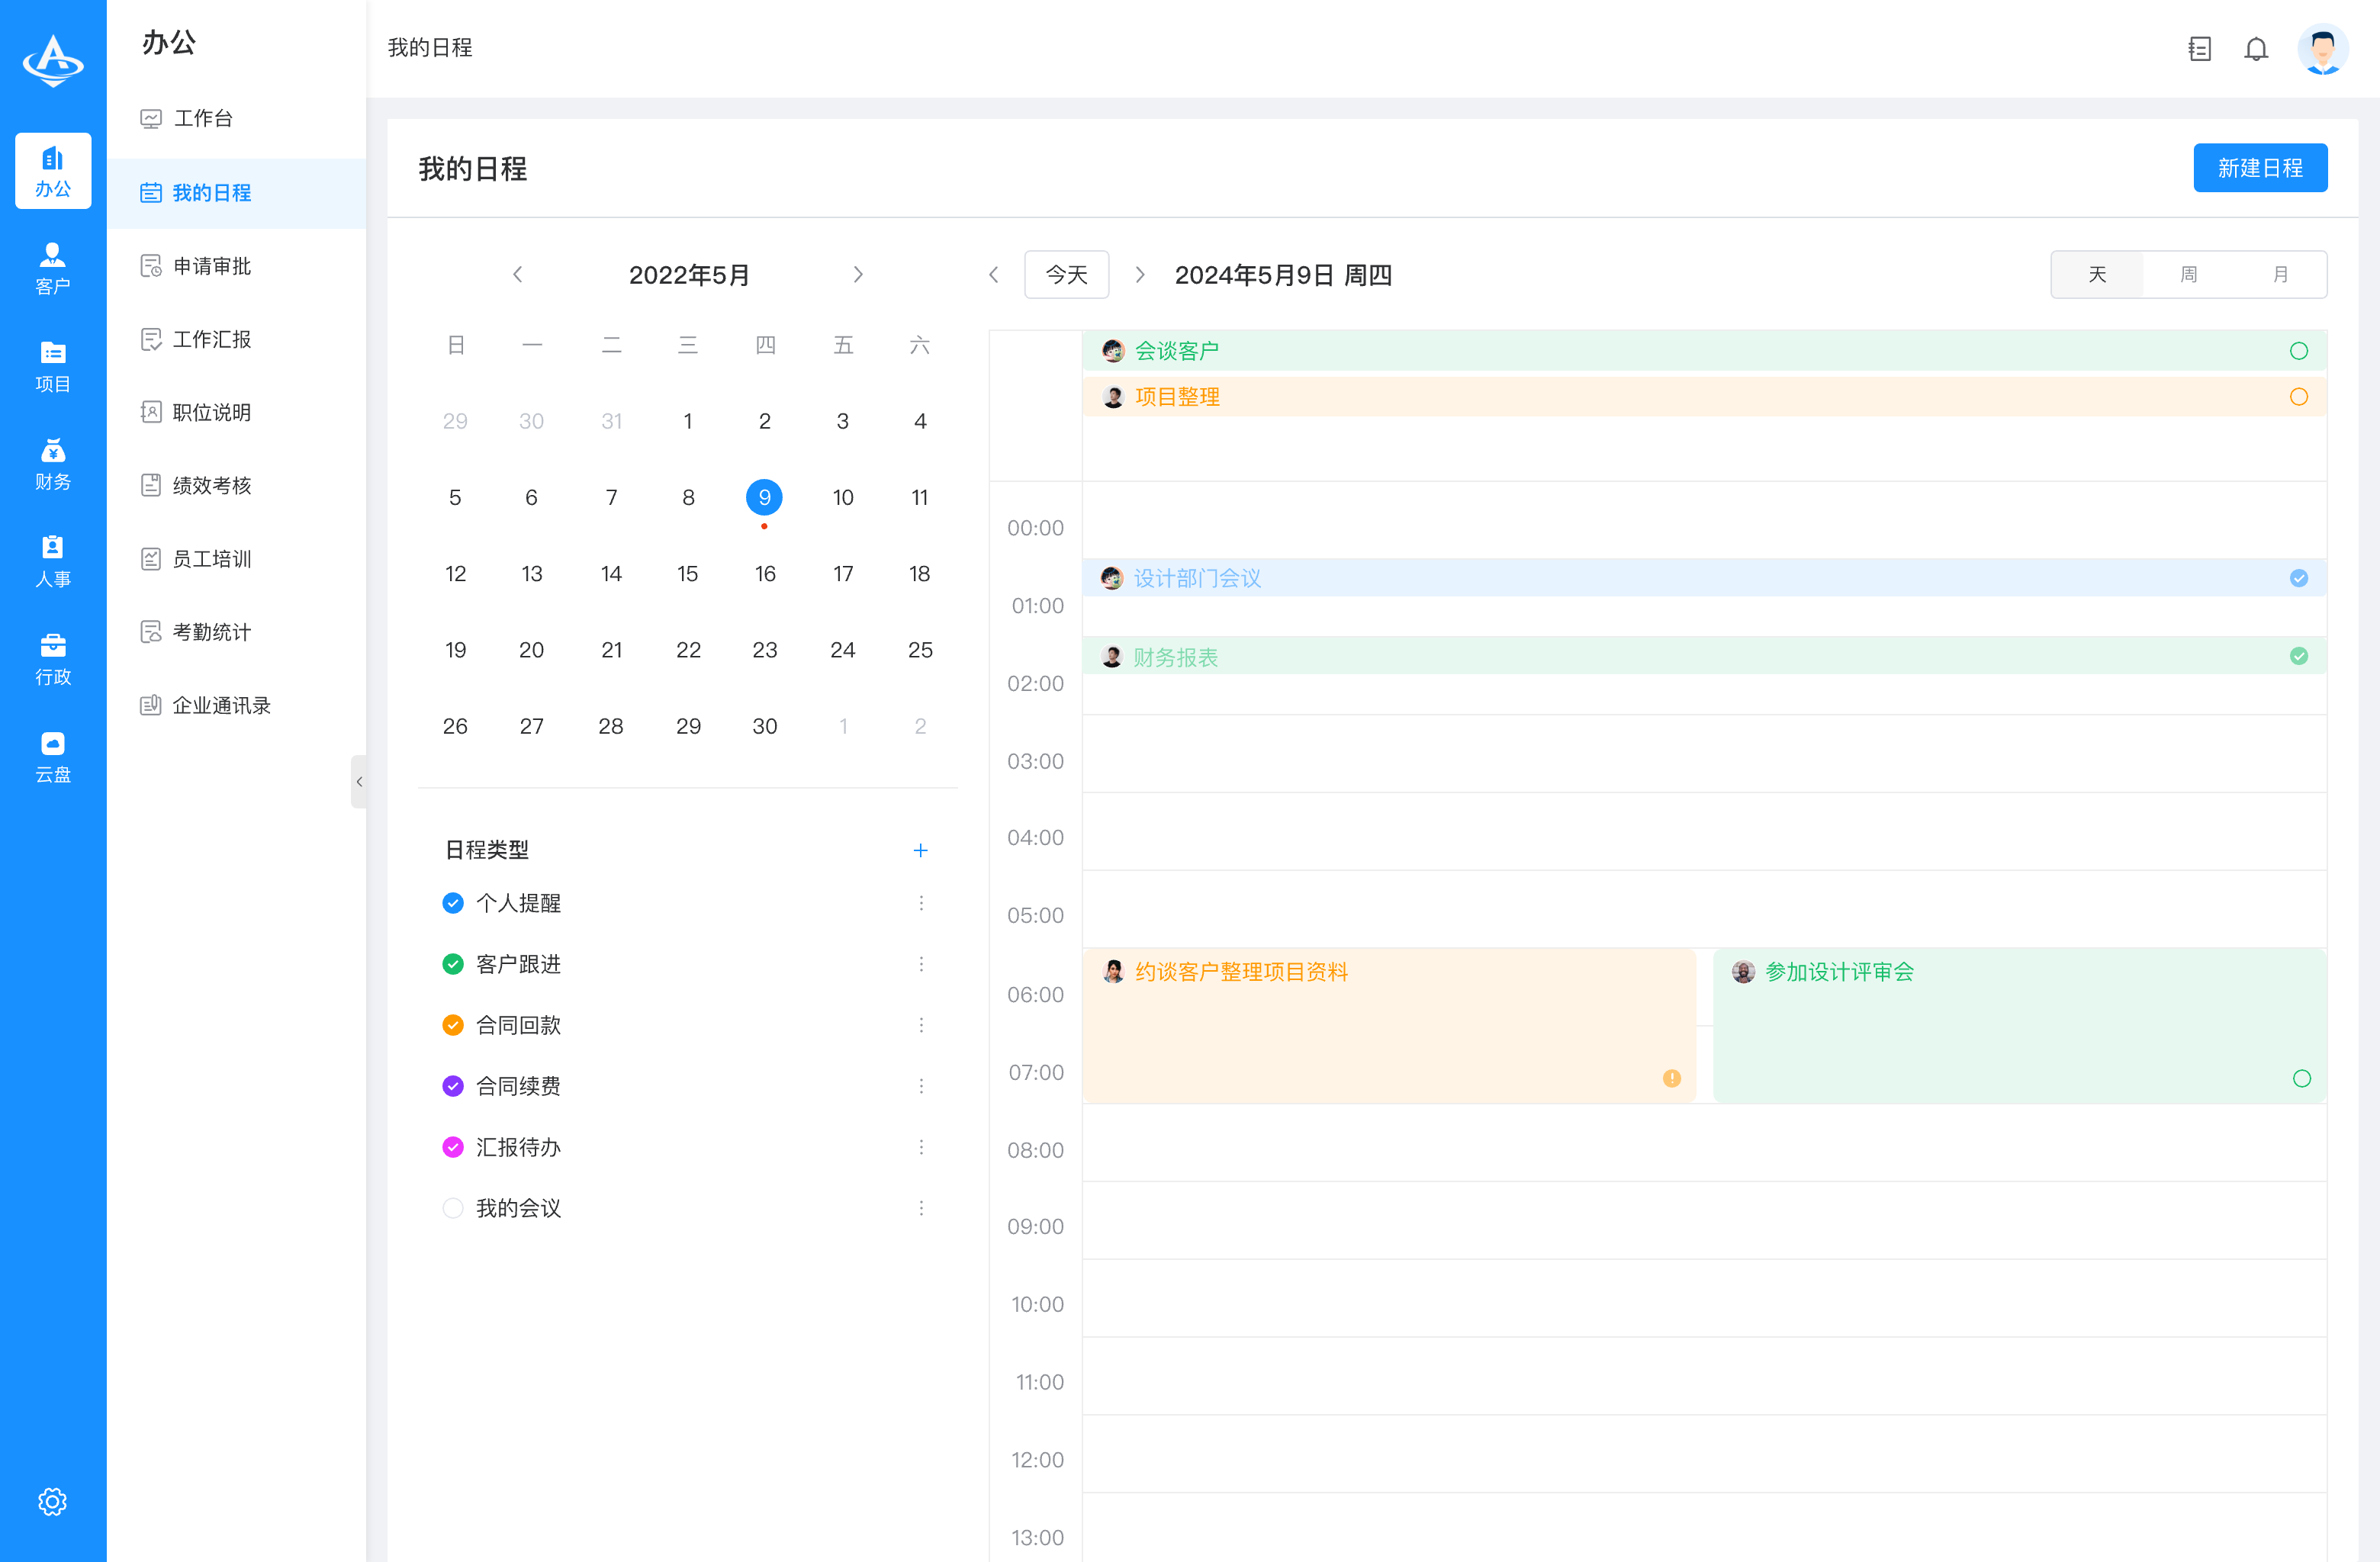The width and height of the screenshot is (2380, 1562).
Task: Select the 项目 sidebar icon
Action: coord(53,365)
